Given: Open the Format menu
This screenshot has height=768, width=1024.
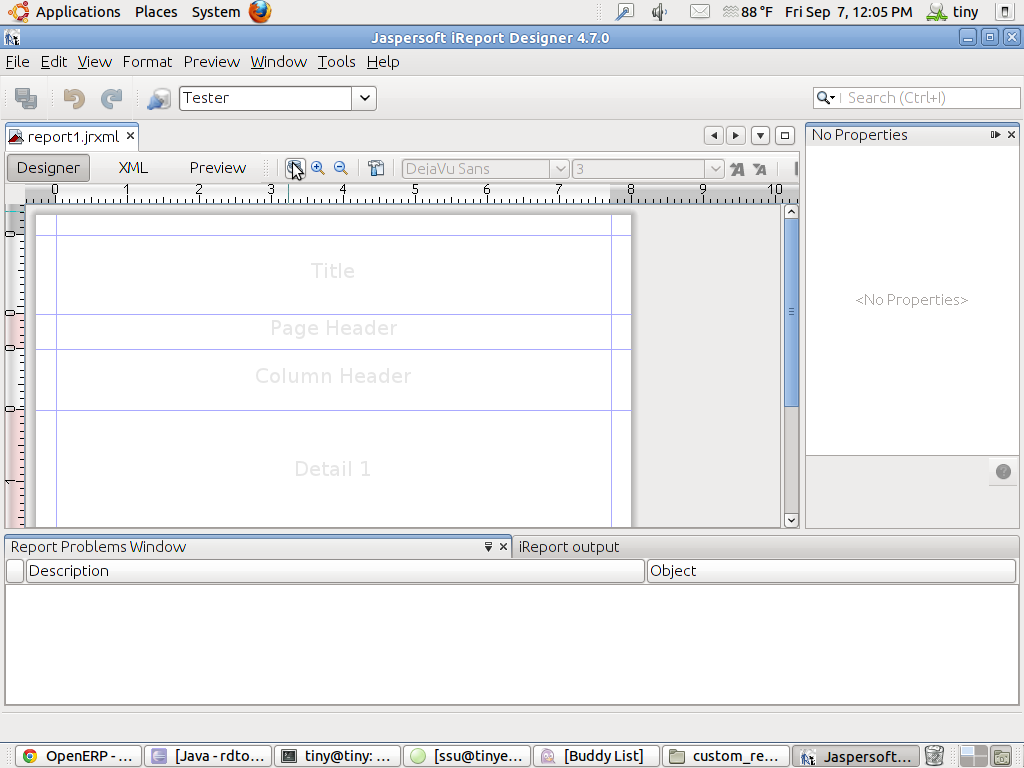Looking at the screenshot, I should (x=147, y=61).
